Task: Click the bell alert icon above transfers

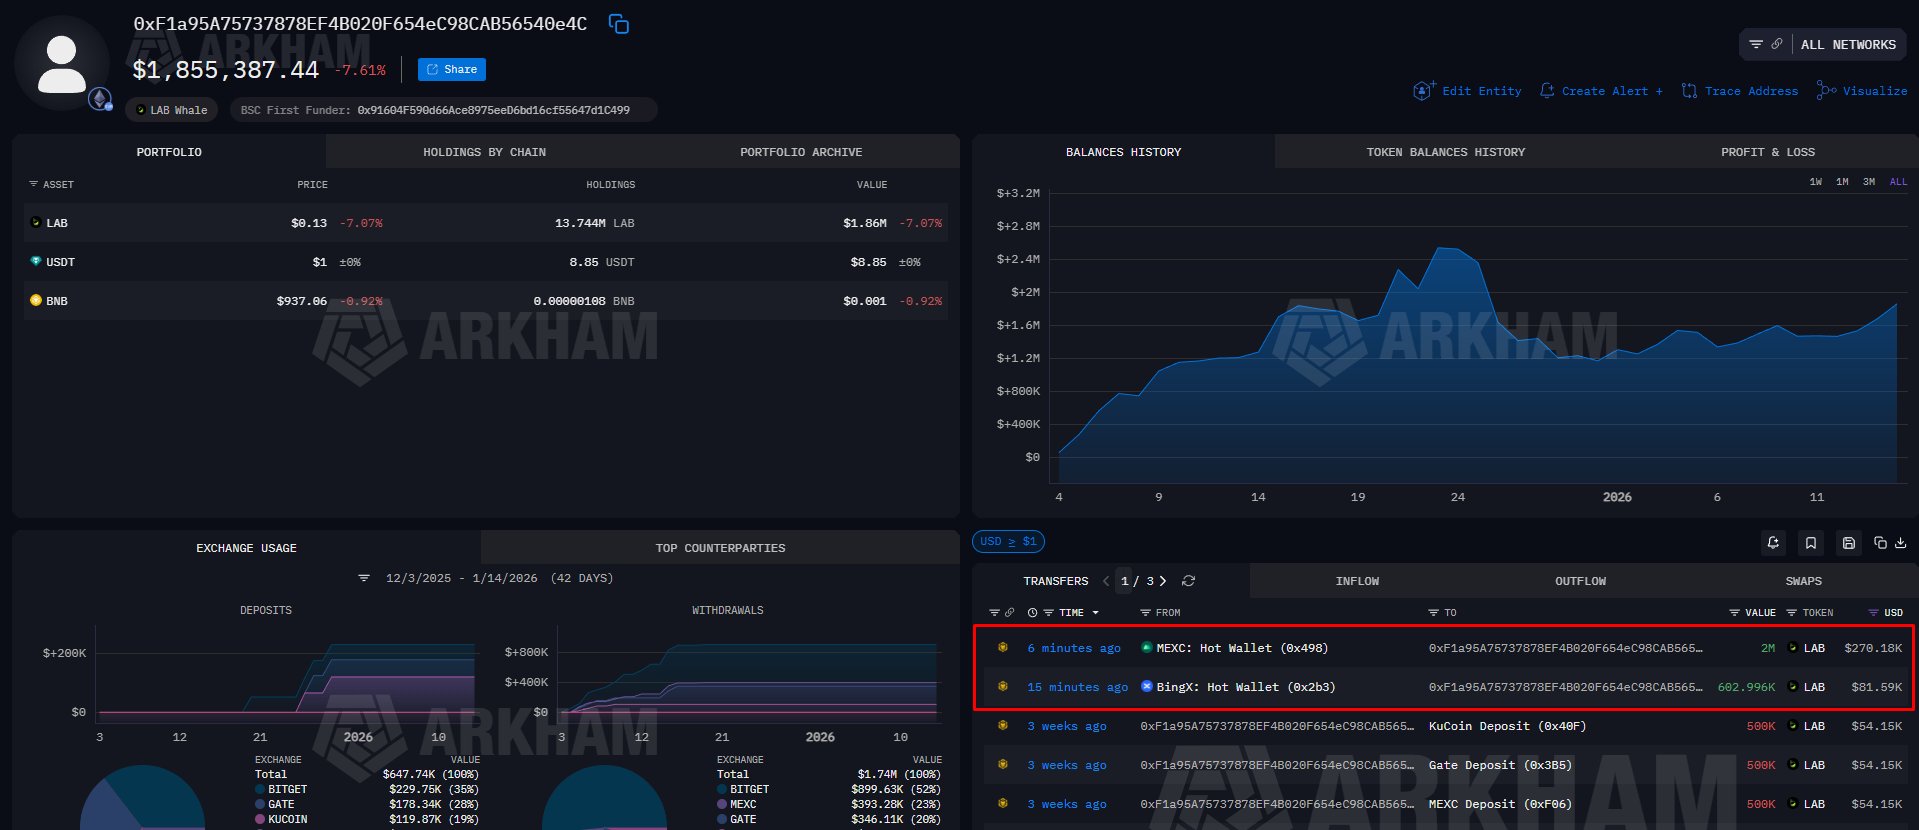Action: pyautogui.click(x=1773, y=542)
